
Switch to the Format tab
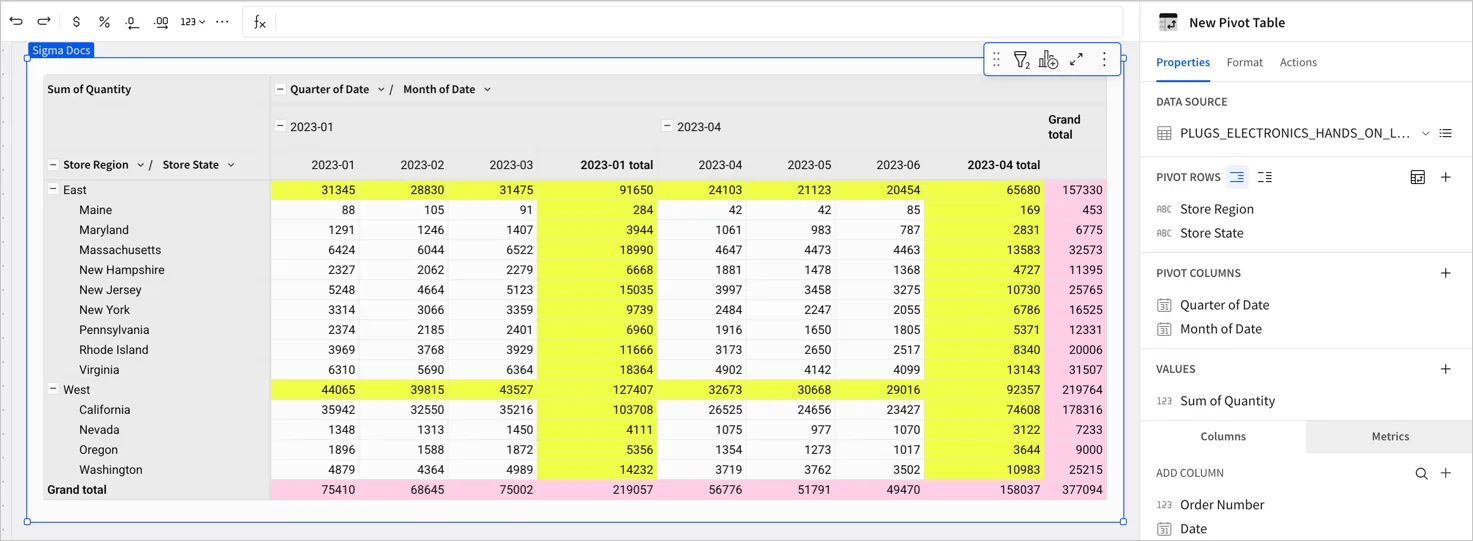pyautogui.click(x=1244, y=62)
